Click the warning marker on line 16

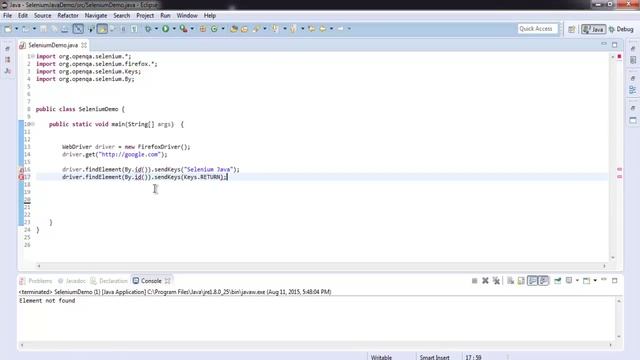coord(21,169)
